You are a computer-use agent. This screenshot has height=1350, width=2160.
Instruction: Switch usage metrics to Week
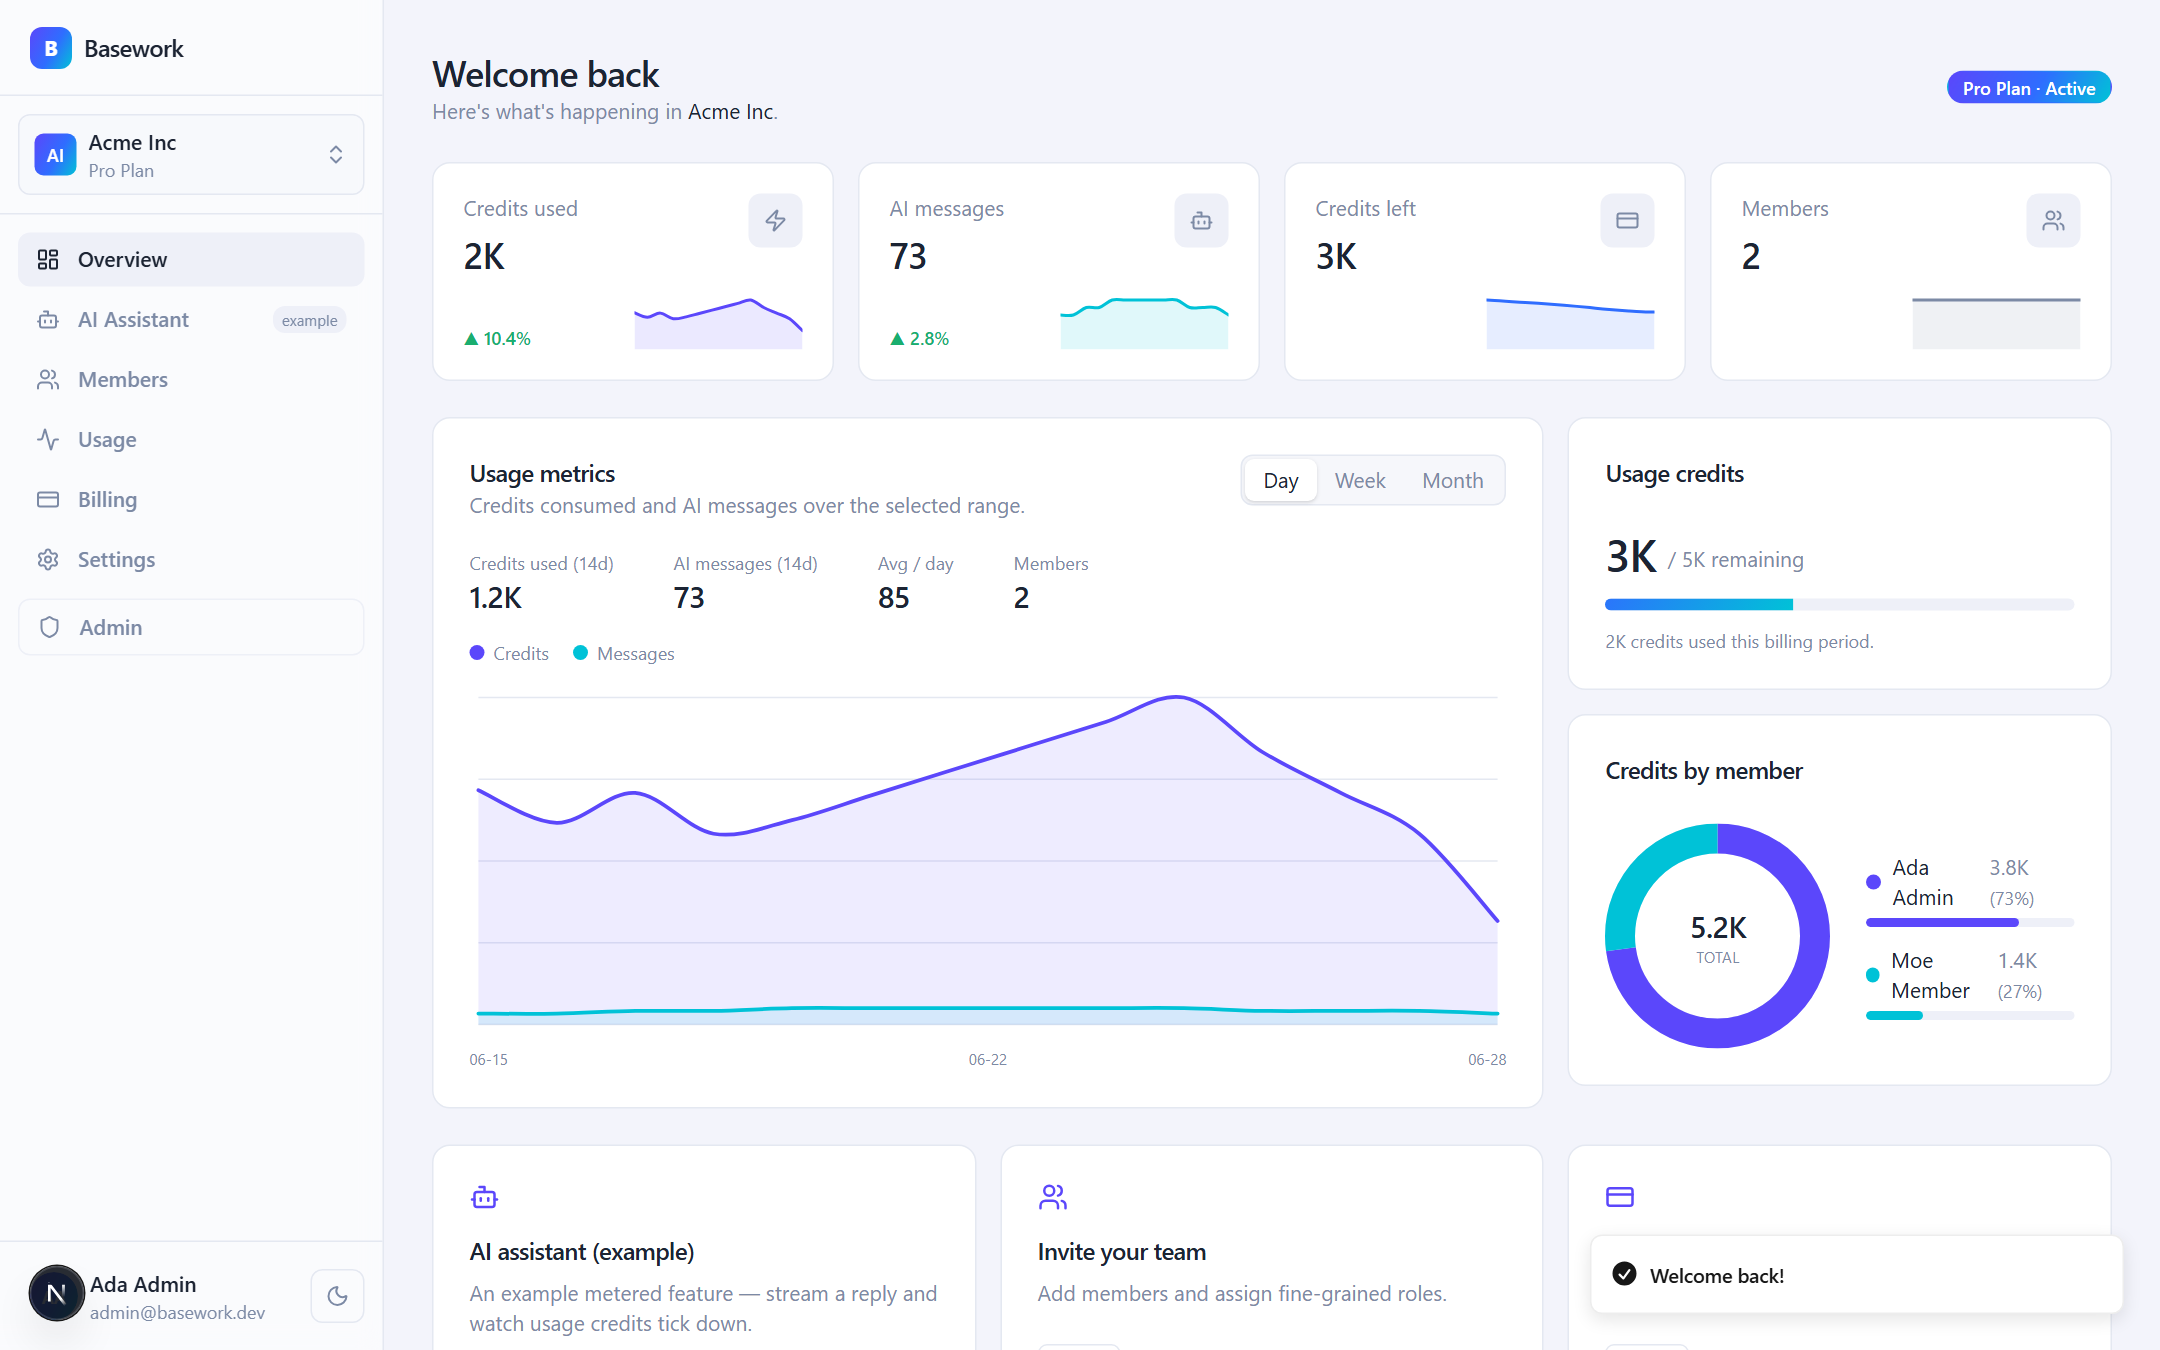[1360, 481]
